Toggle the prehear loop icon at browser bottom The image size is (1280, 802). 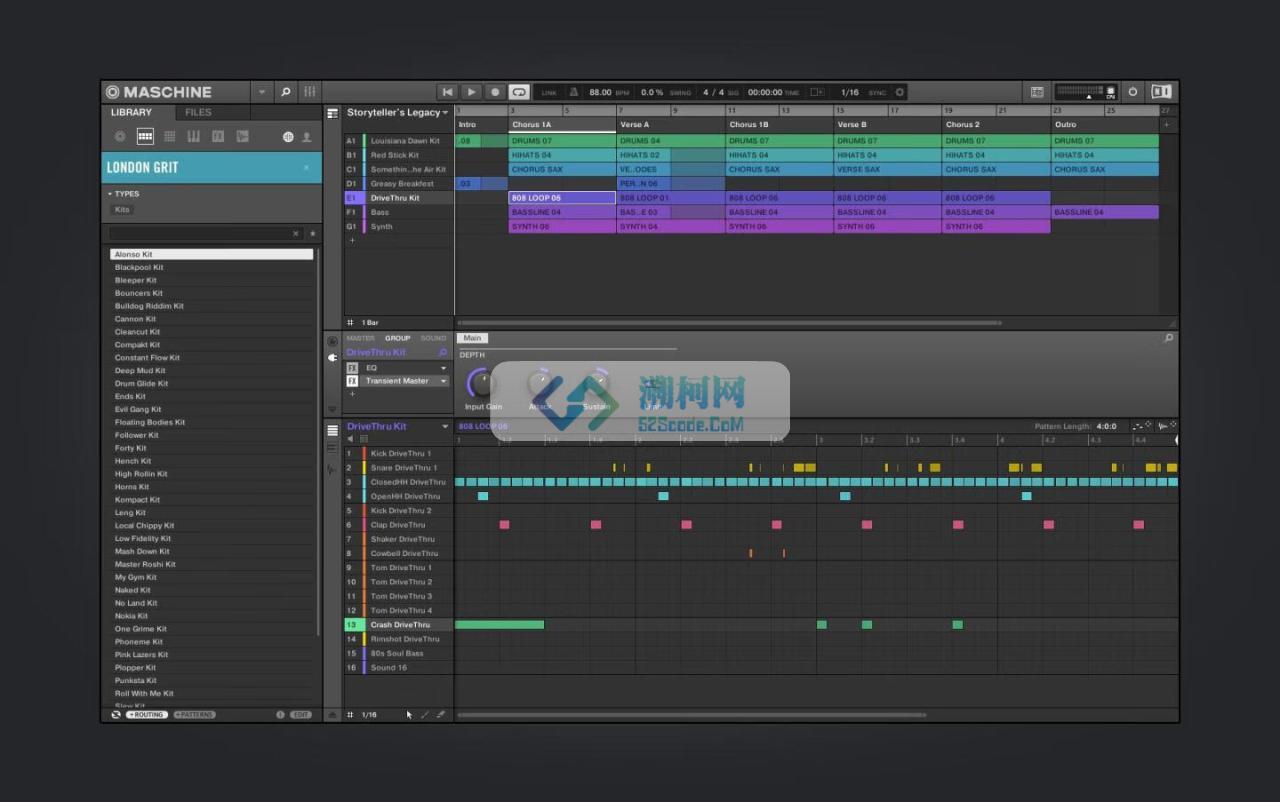coord(116,715)
